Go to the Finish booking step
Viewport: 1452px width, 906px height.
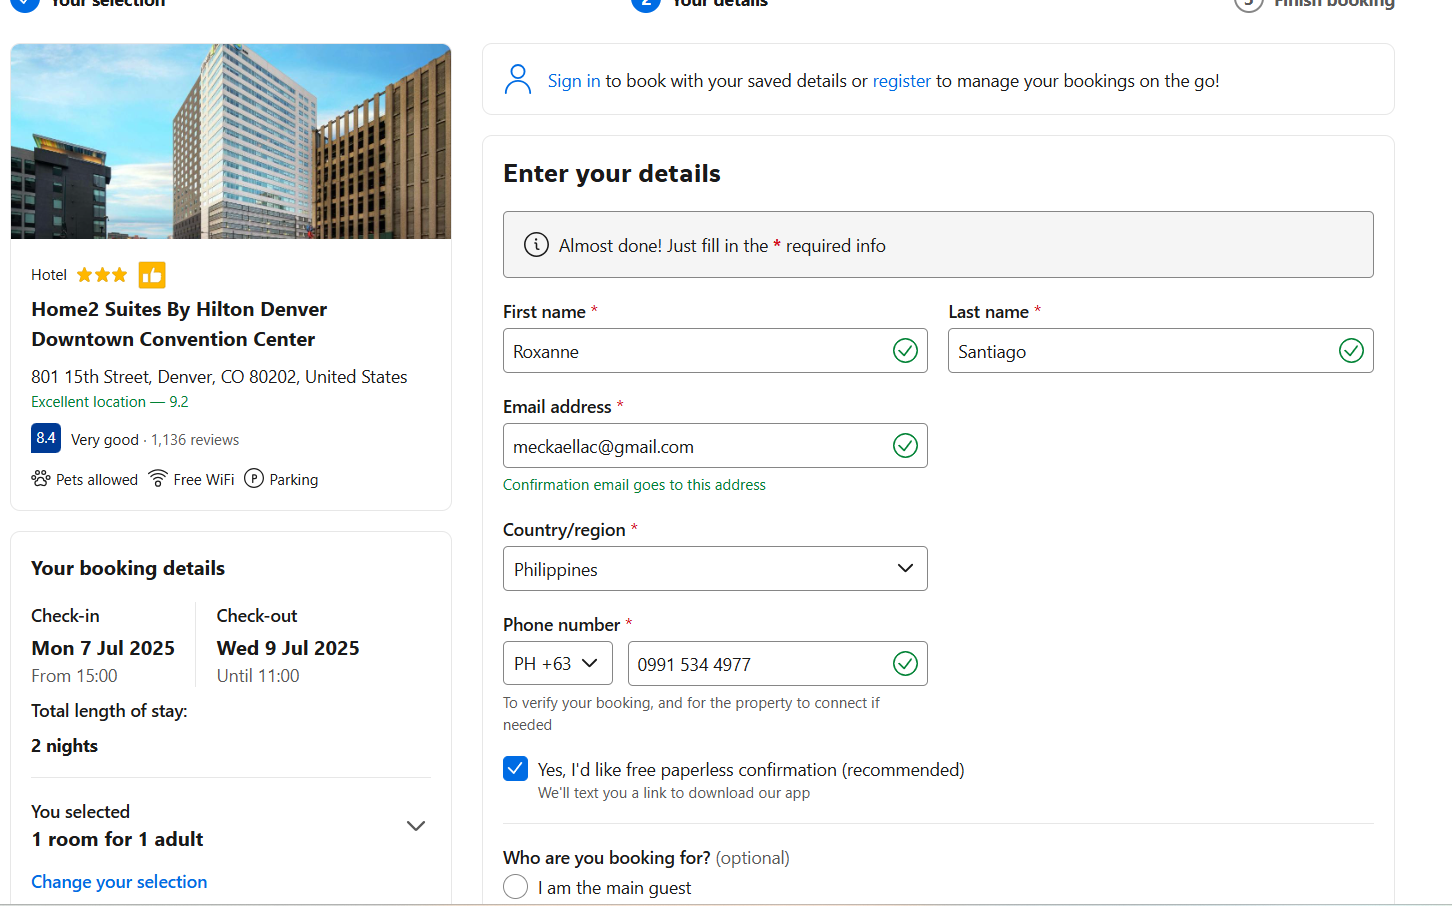tap(1332, 3)
